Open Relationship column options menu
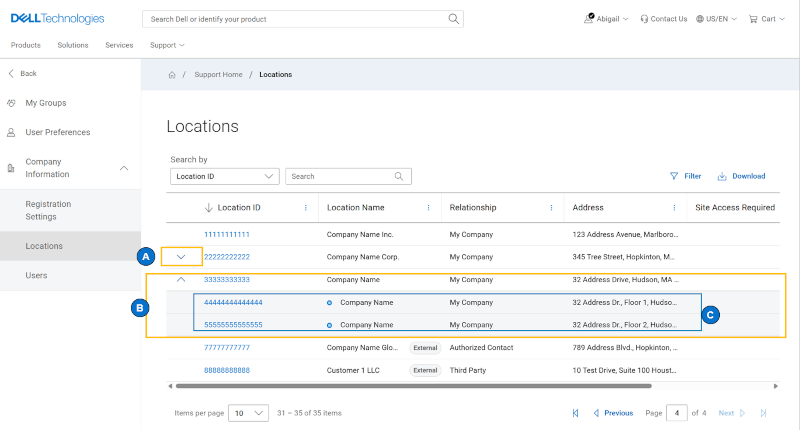The height and width of the screenshot is (430, 800). point(552,208)
